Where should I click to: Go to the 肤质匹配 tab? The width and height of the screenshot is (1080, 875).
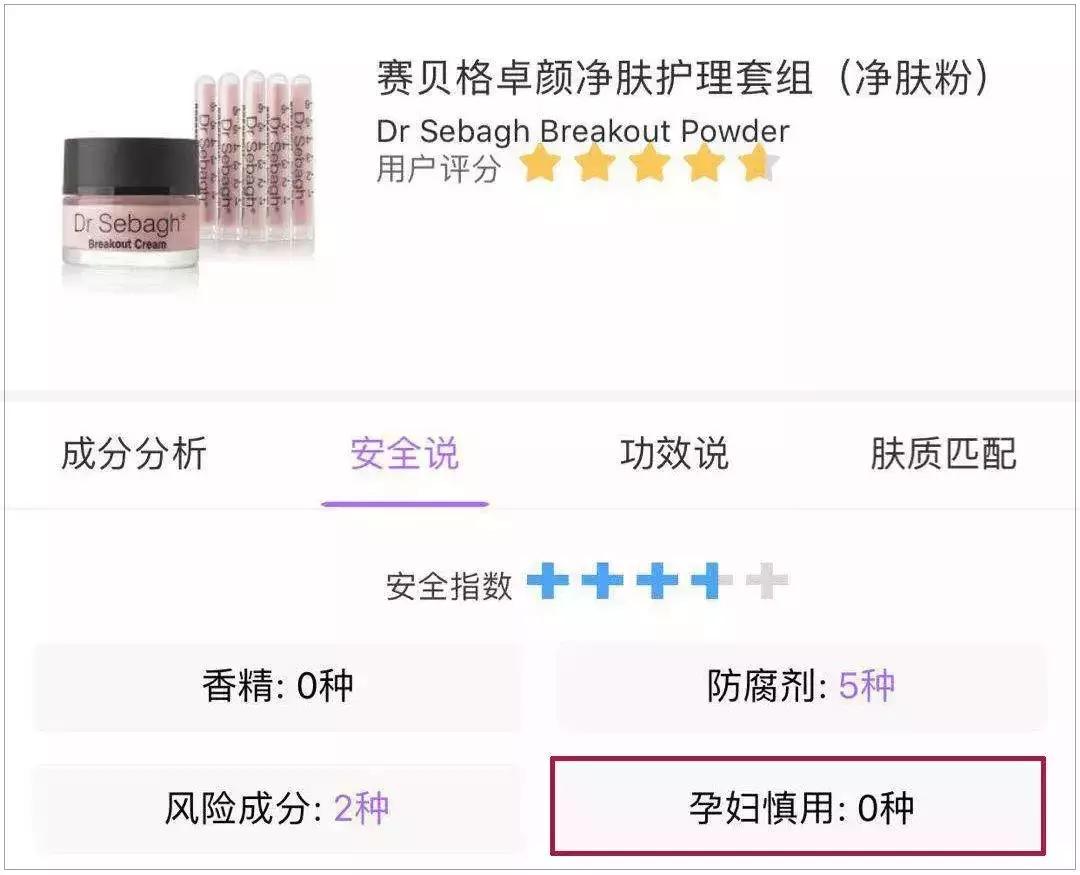(x=944, y=454)
